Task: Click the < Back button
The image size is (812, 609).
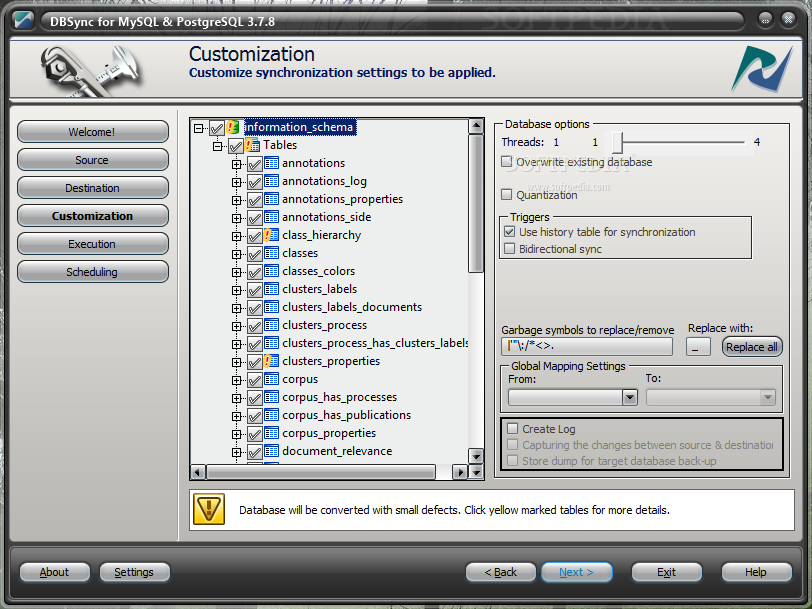Action: [x=500, y=572]
